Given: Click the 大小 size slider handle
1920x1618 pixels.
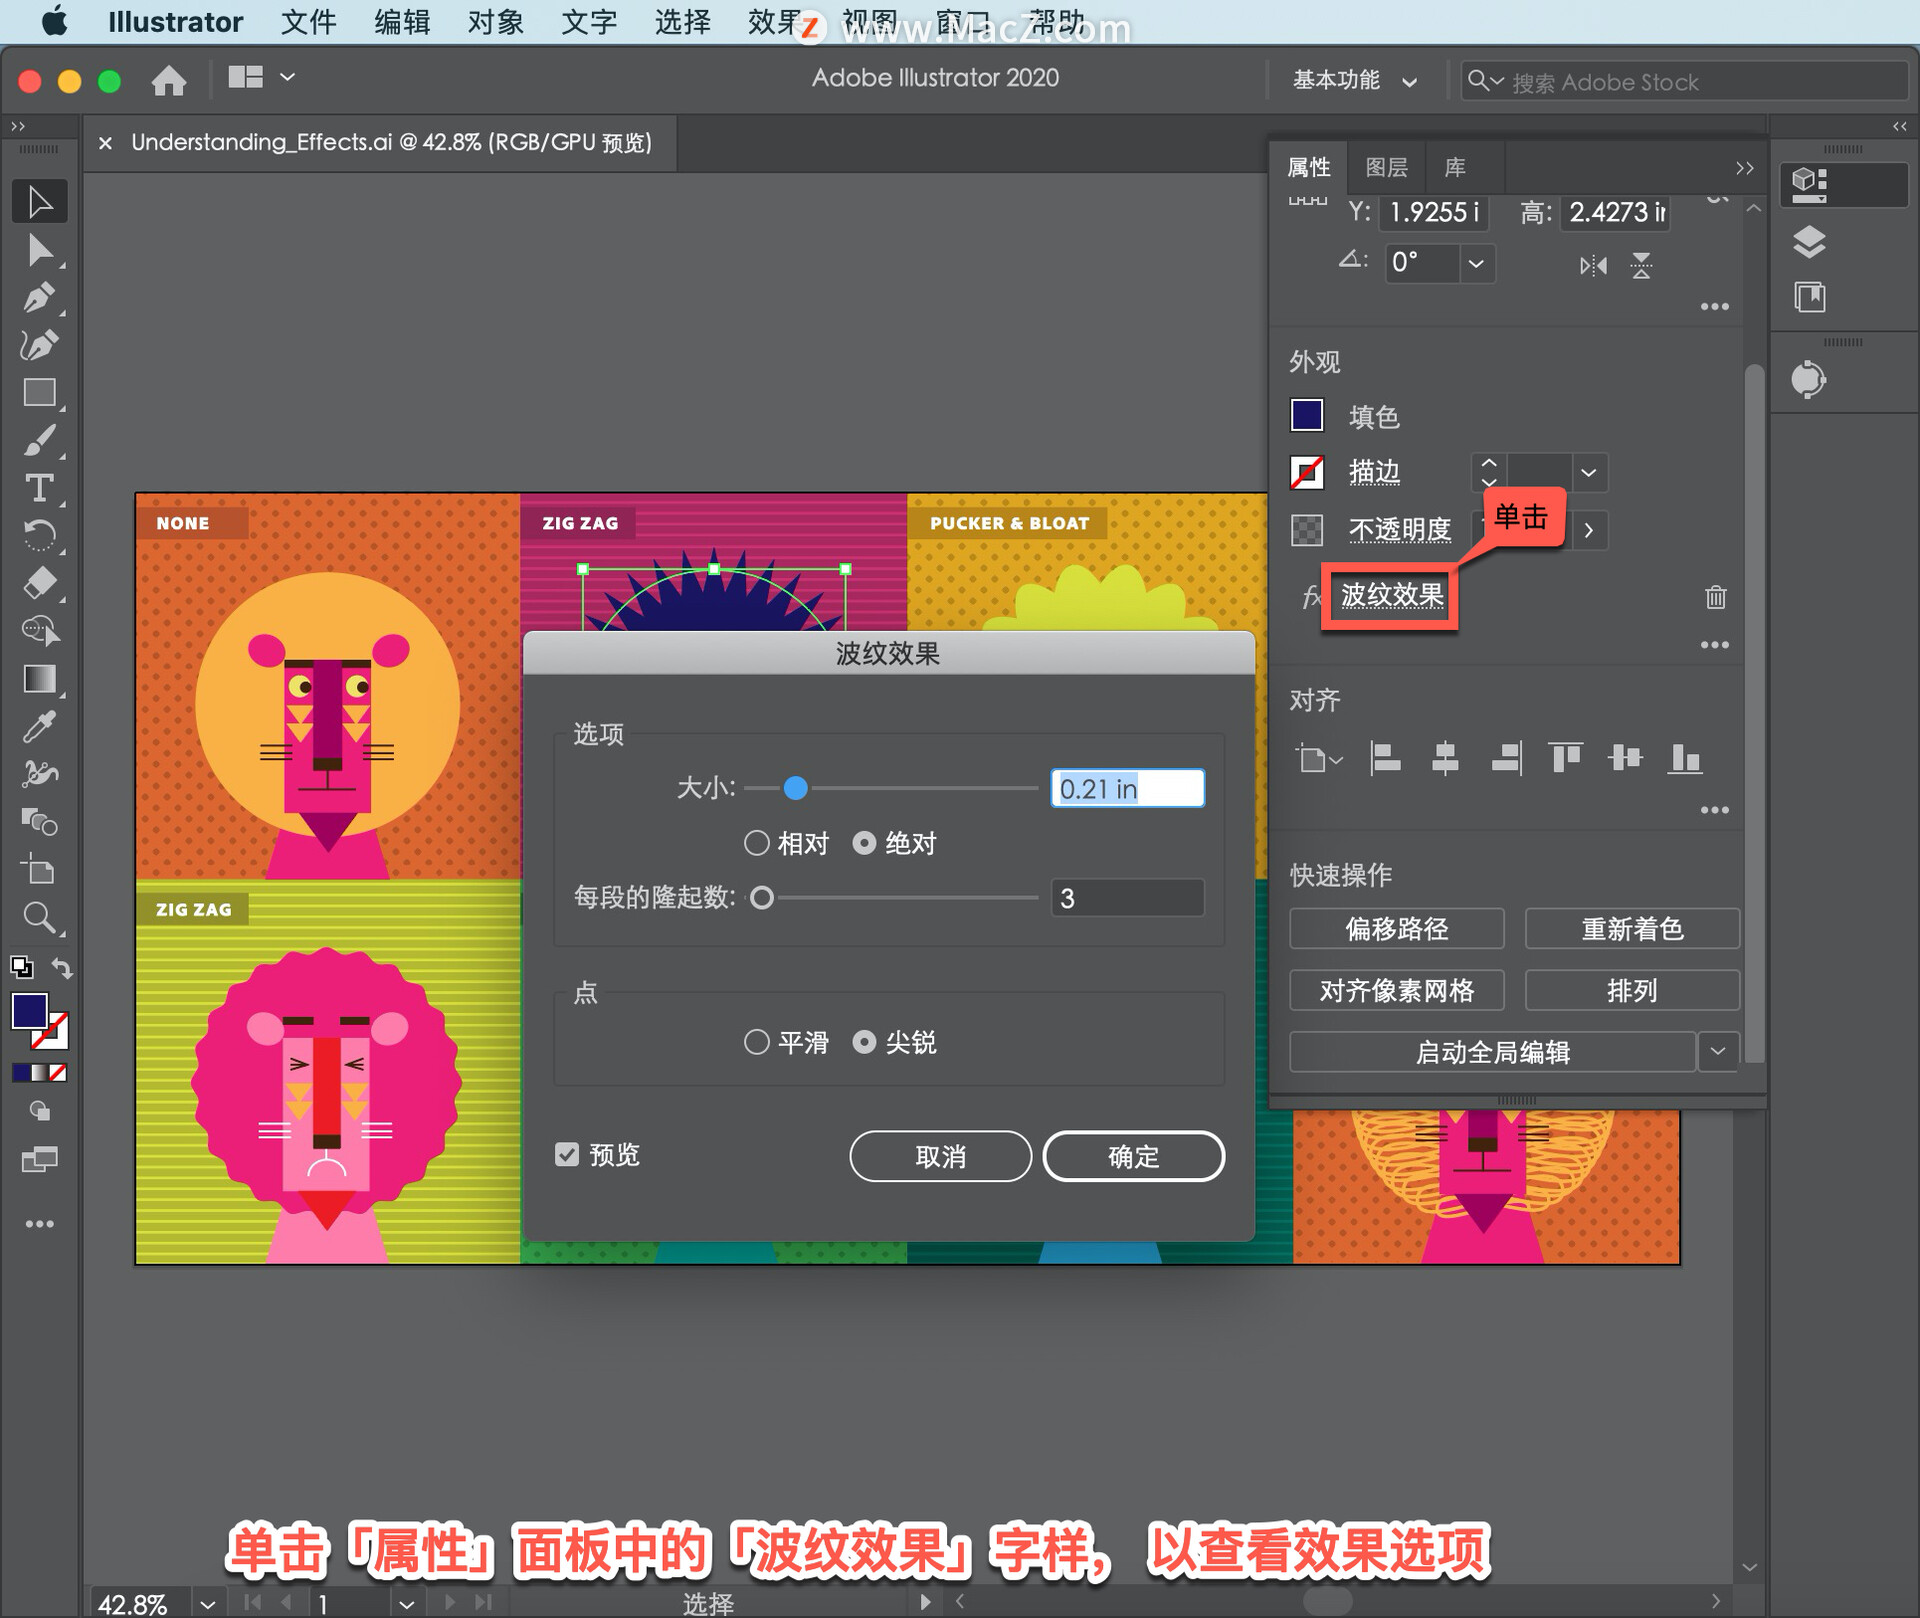Looking at the screenshot, I should tap(796, 788).
